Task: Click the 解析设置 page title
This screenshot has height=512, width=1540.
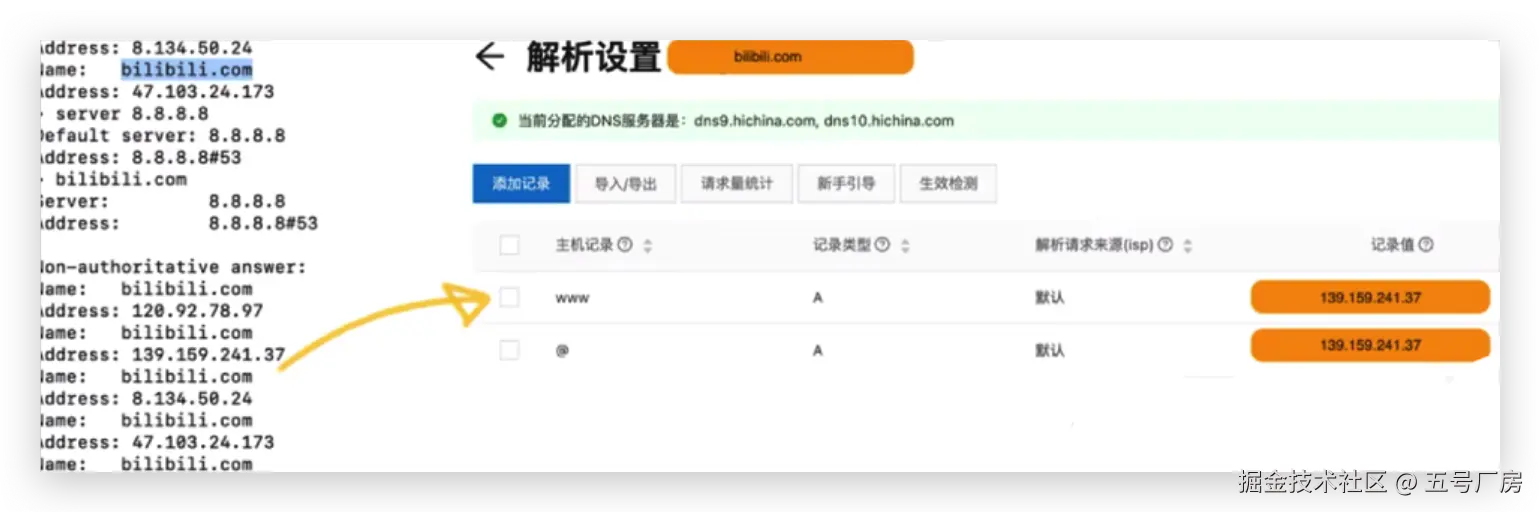Action: tap(594, 57)
